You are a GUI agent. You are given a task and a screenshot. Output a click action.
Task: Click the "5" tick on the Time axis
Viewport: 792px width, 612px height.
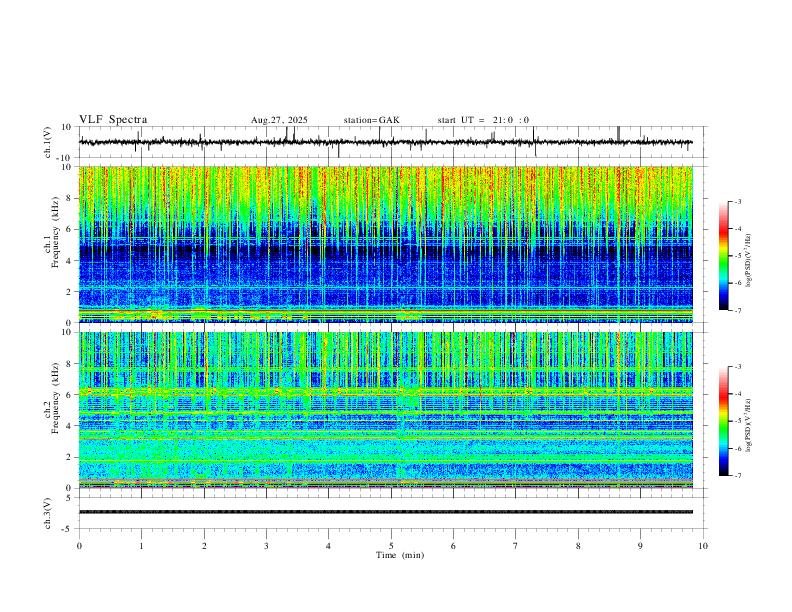pos(391,546)
